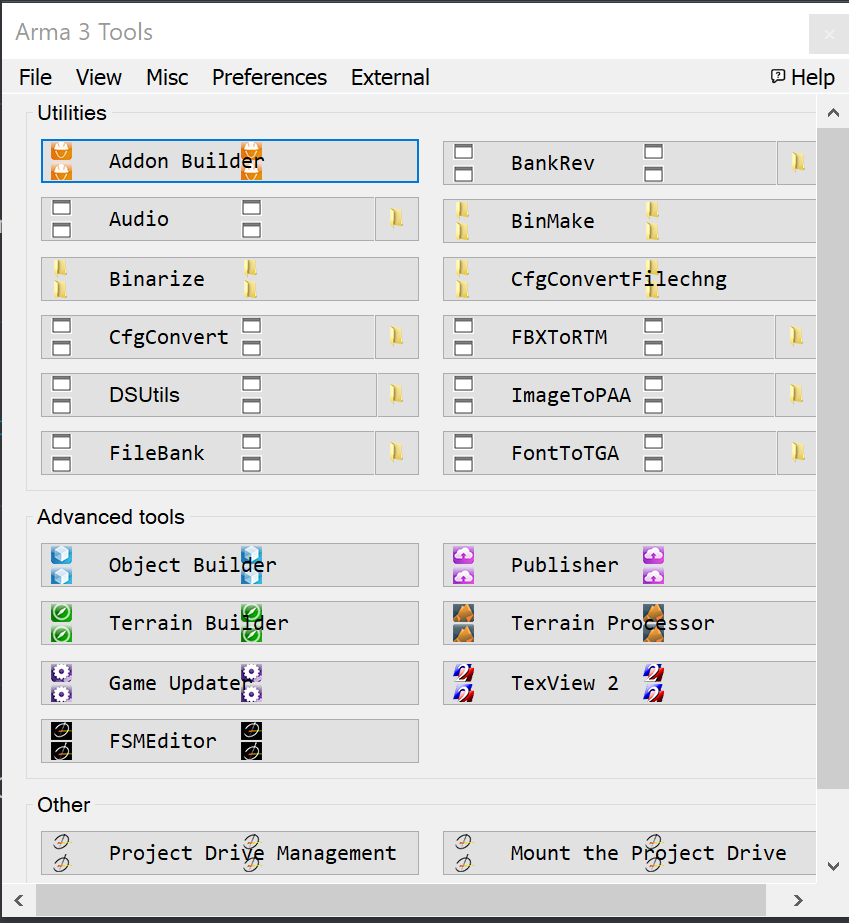Open the folder beside ImageToPAA

tap(795, 394)
